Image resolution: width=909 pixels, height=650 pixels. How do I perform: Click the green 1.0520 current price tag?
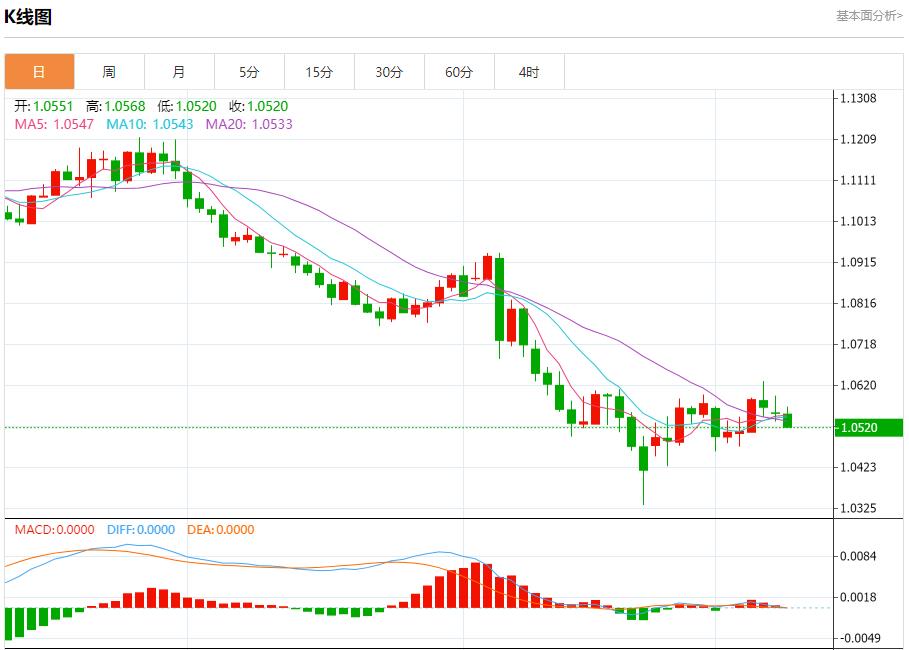click(x=868, y=428)
